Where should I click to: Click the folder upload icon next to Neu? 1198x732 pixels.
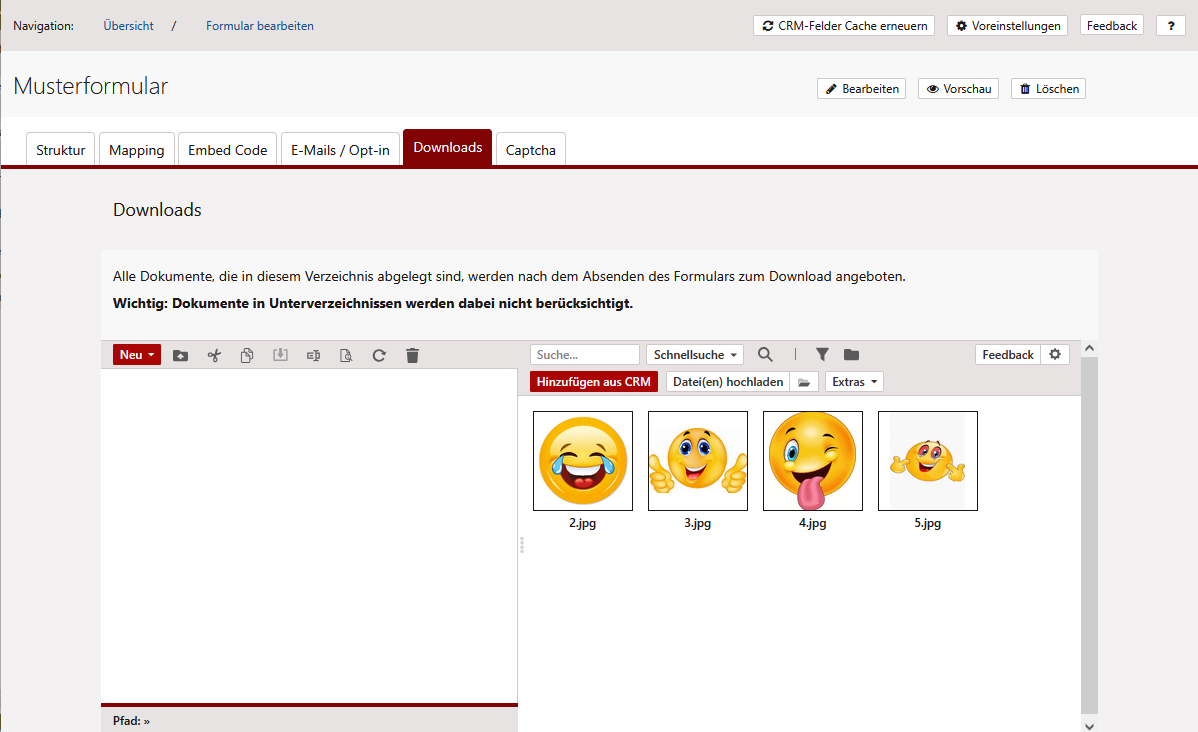tap(180, 355)
